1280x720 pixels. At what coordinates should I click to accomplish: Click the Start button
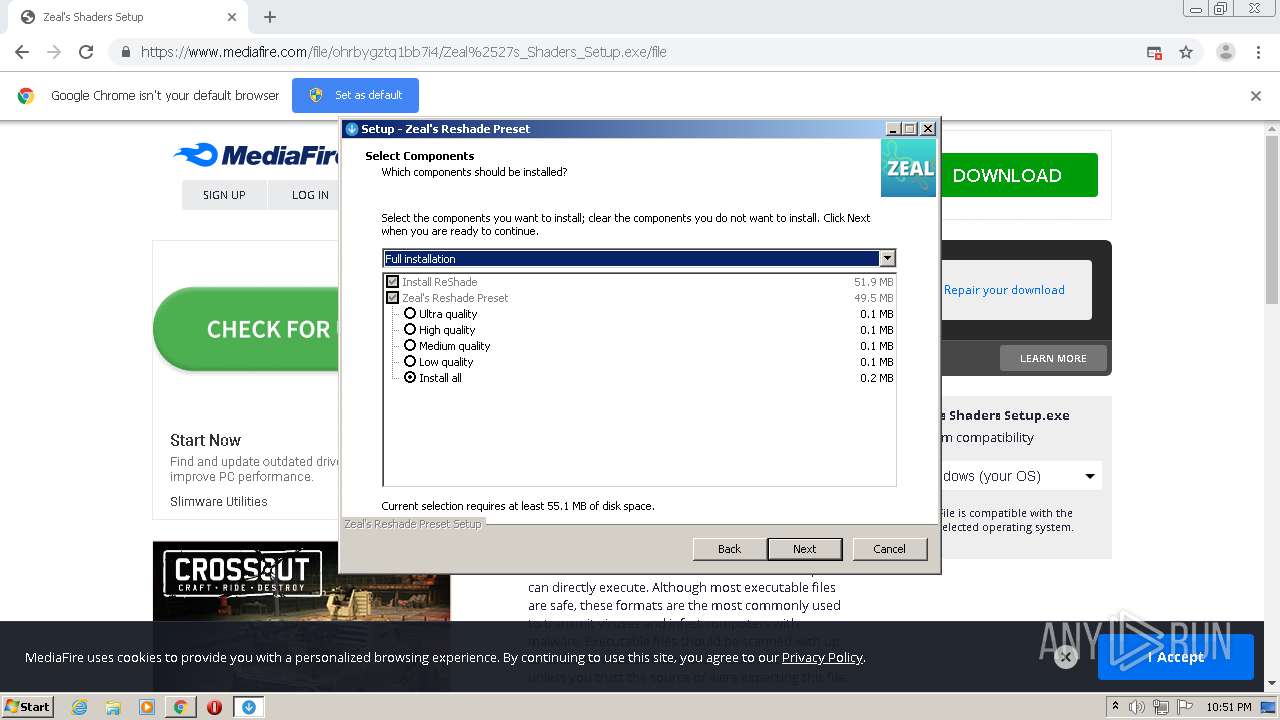tap(27, 707)
